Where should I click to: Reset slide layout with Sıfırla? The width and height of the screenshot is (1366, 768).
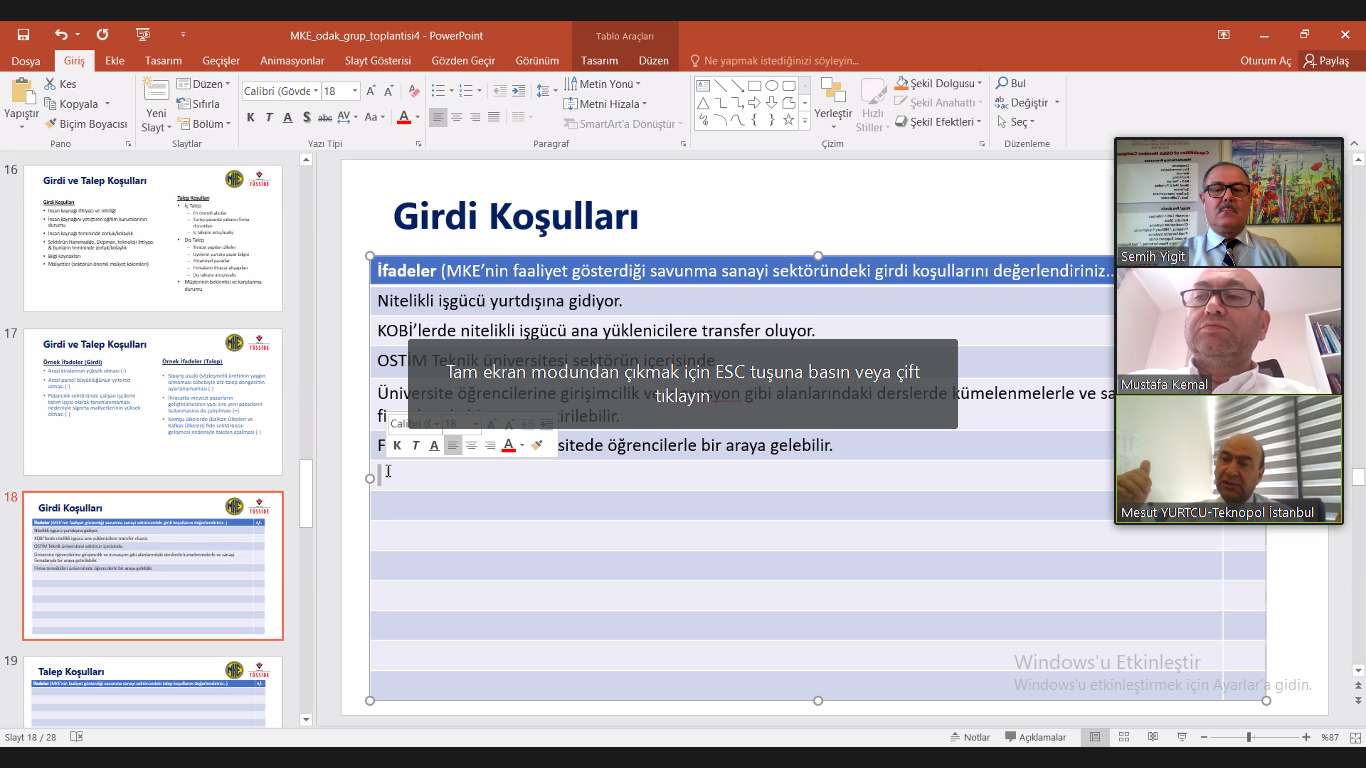198,104
